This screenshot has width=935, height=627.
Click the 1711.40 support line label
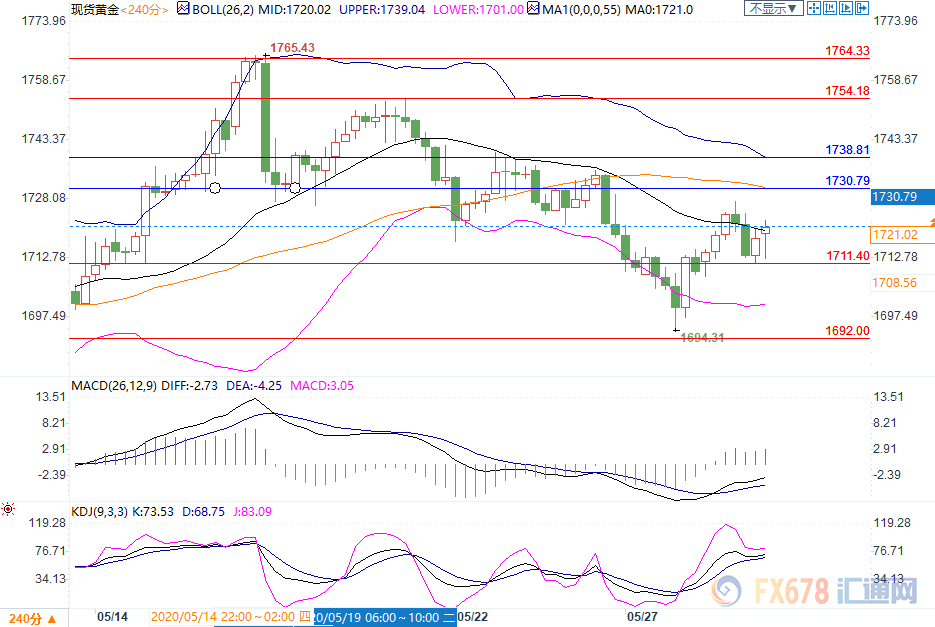pyautogui.click(x=844, y=256)
